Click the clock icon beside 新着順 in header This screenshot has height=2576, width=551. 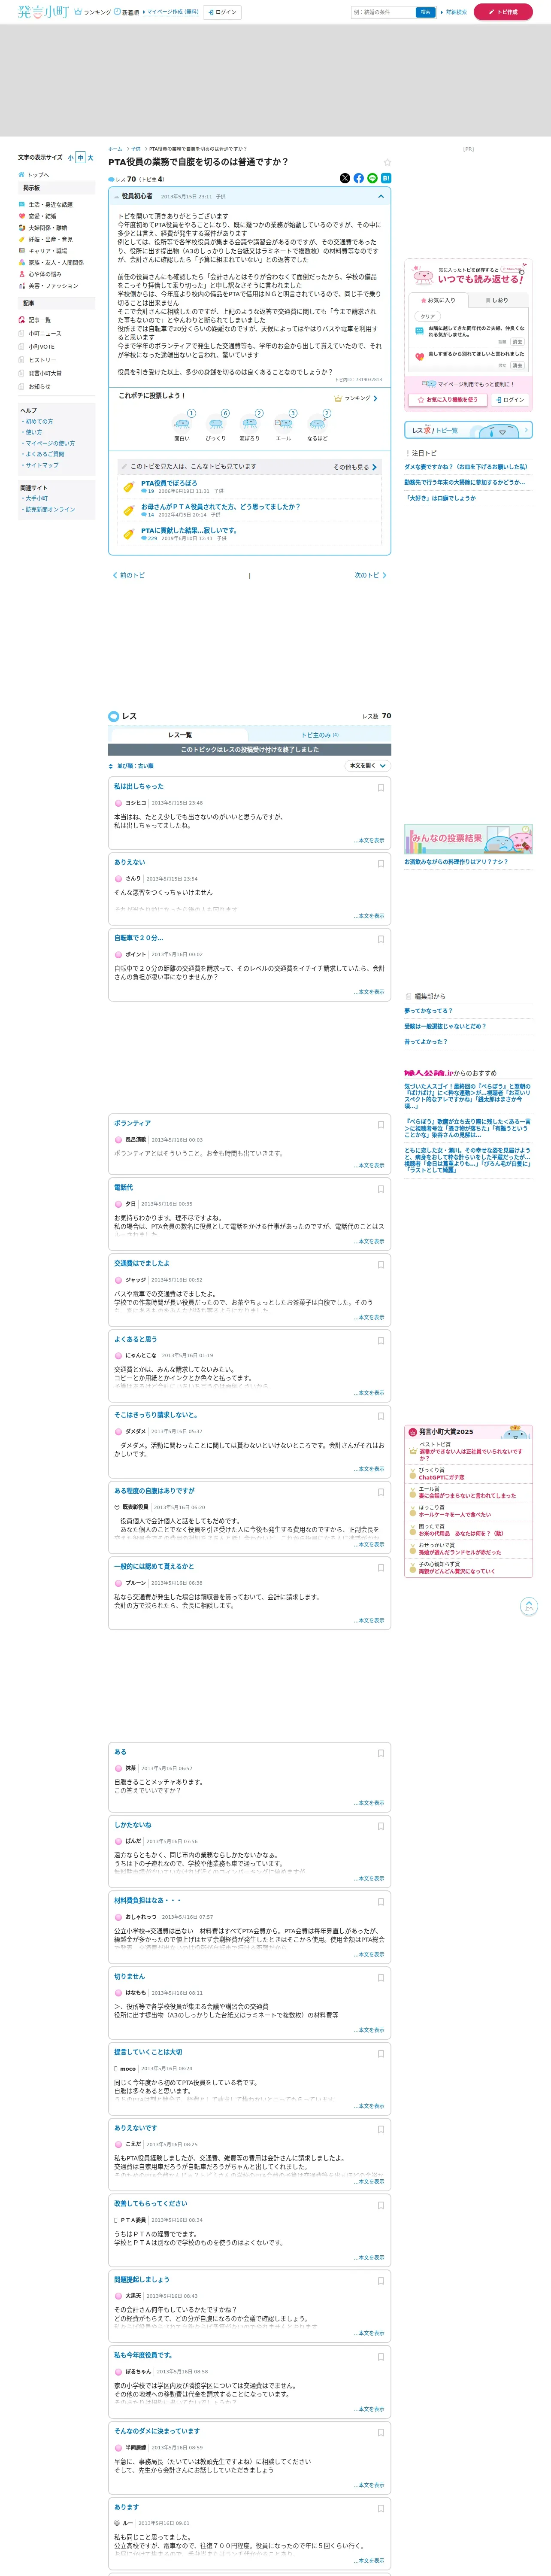(x=118, y=12)
